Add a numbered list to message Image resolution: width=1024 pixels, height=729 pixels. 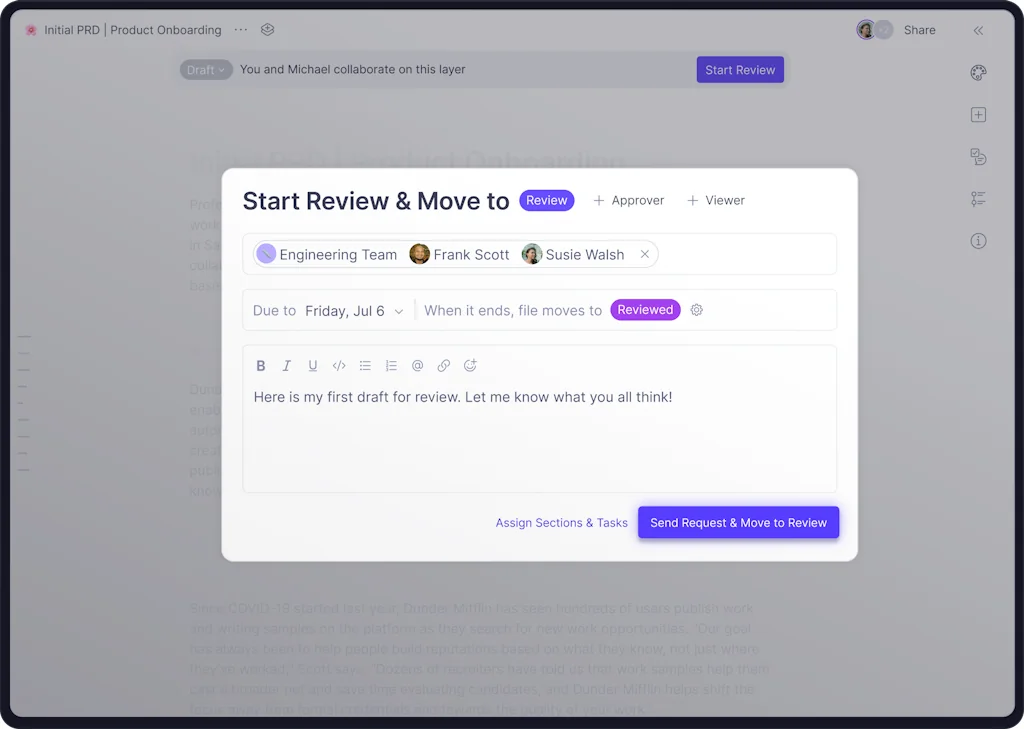click(391, 366)
